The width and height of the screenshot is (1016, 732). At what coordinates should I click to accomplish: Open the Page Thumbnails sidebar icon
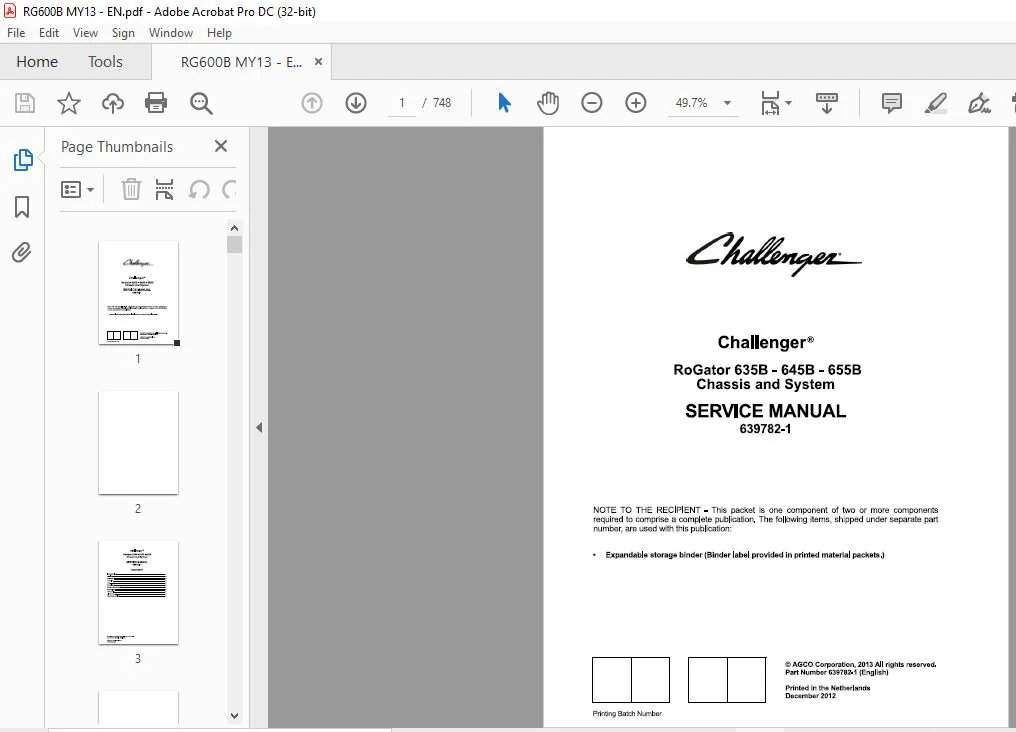tap(23, 160)
